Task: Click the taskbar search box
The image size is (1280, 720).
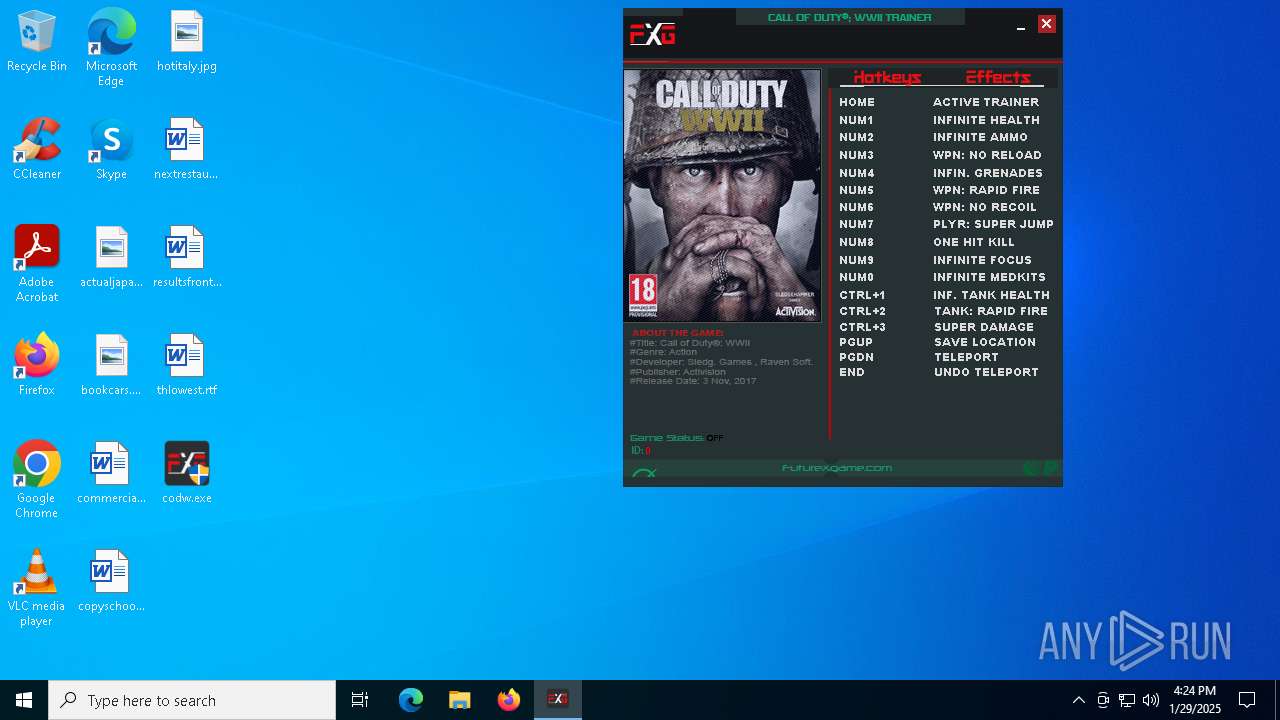Action: (x=192, y=700)
